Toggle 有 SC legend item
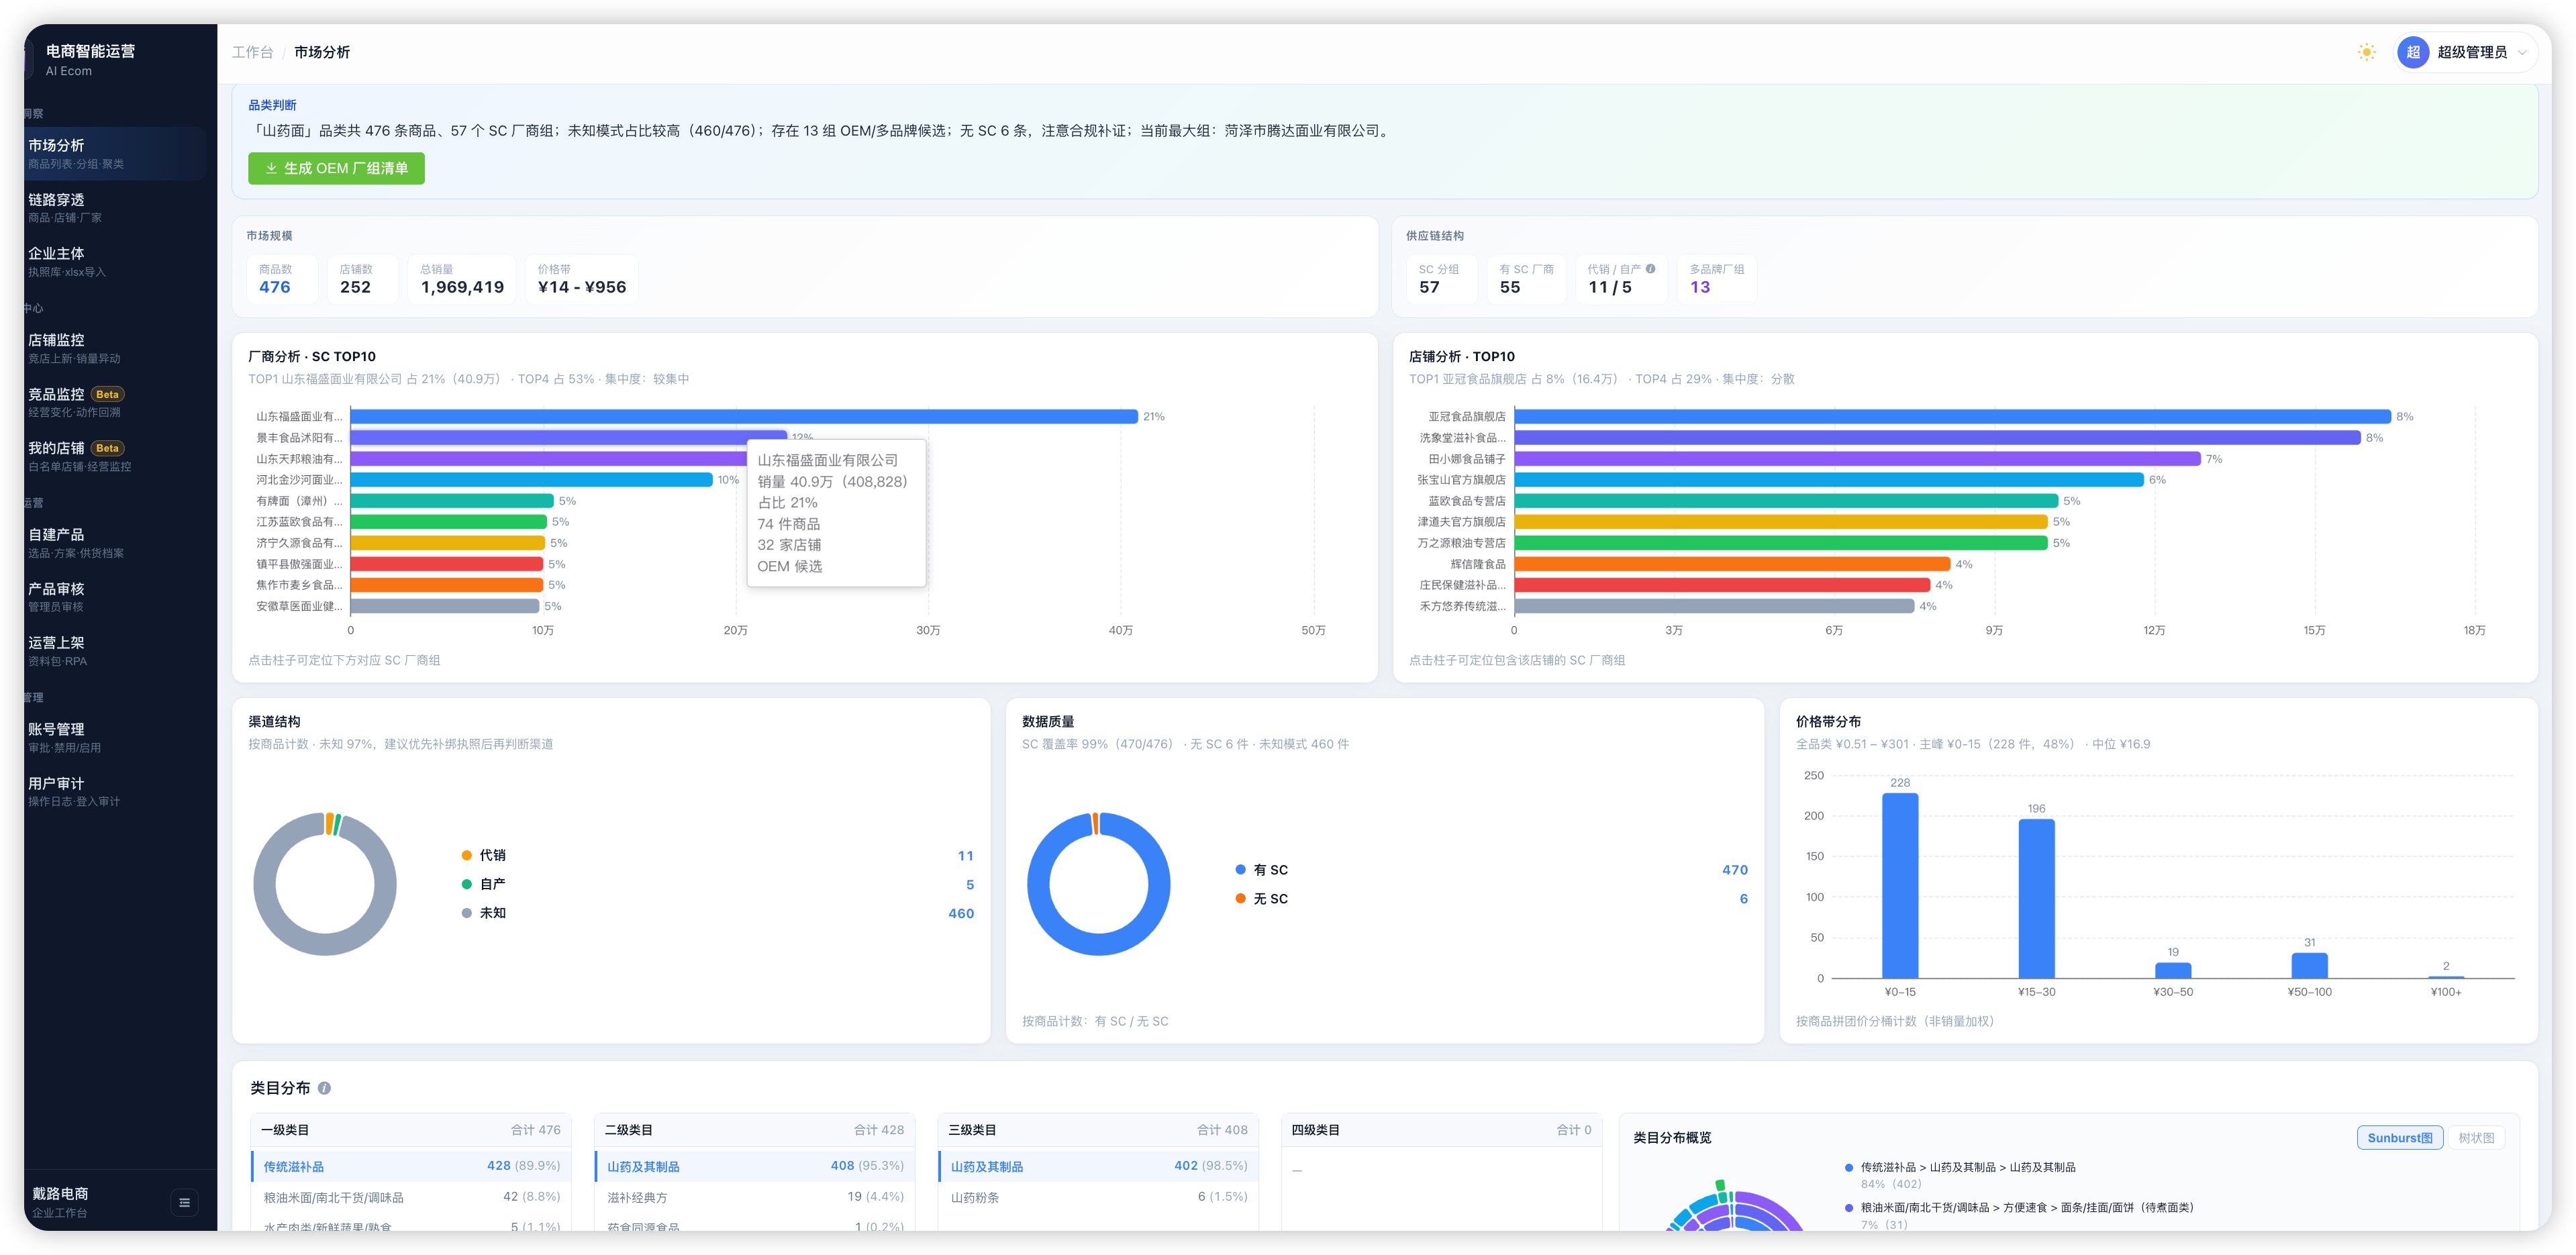 [1262, 870]
